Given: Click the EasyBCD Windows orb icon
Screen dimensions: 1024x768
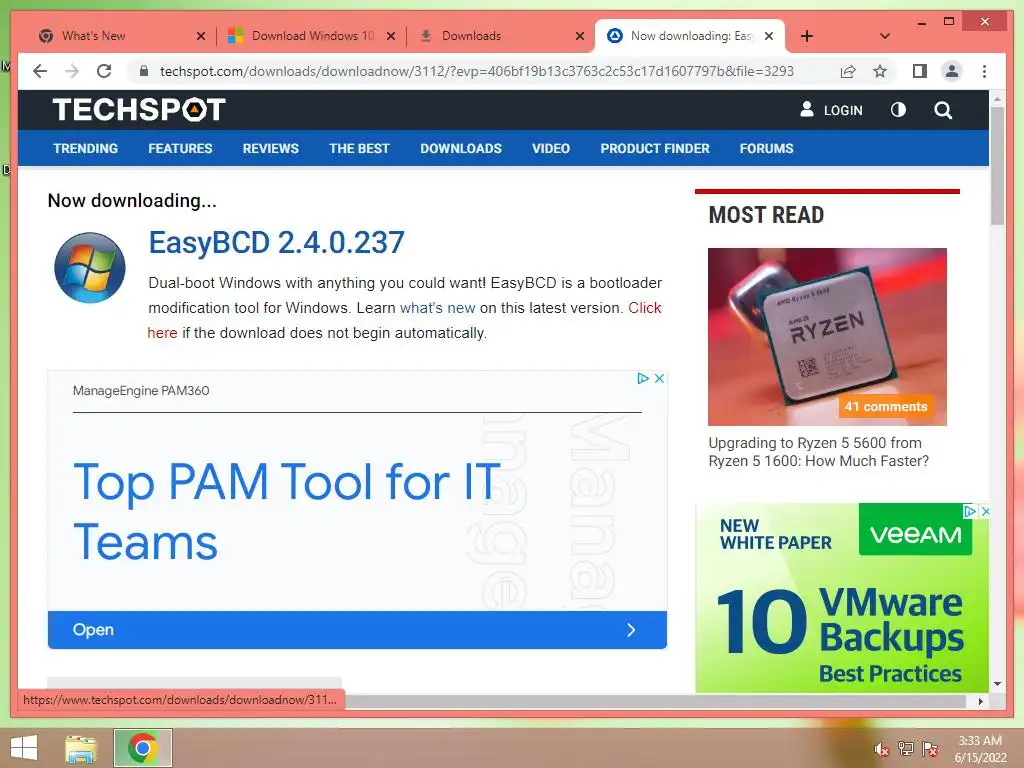Looking at the screenshot, I should point(89,268).
